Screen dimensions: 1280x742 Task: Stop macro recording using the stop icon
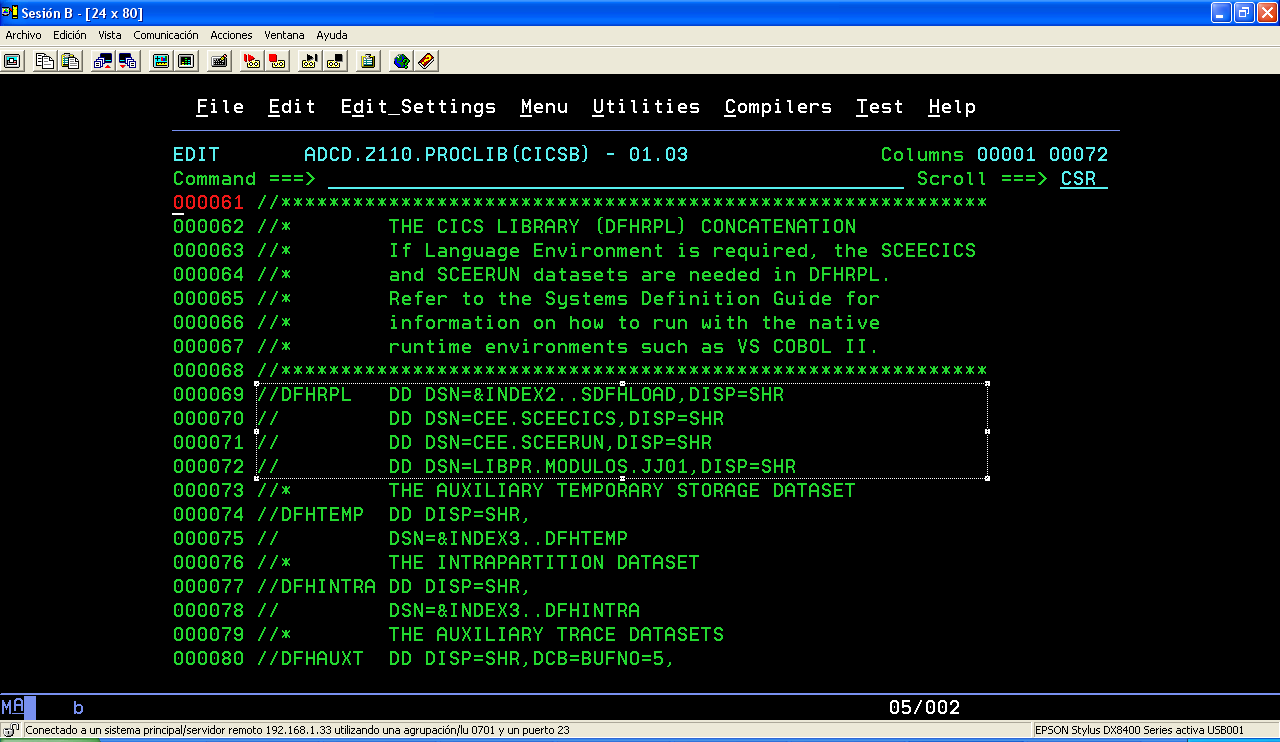275,61
